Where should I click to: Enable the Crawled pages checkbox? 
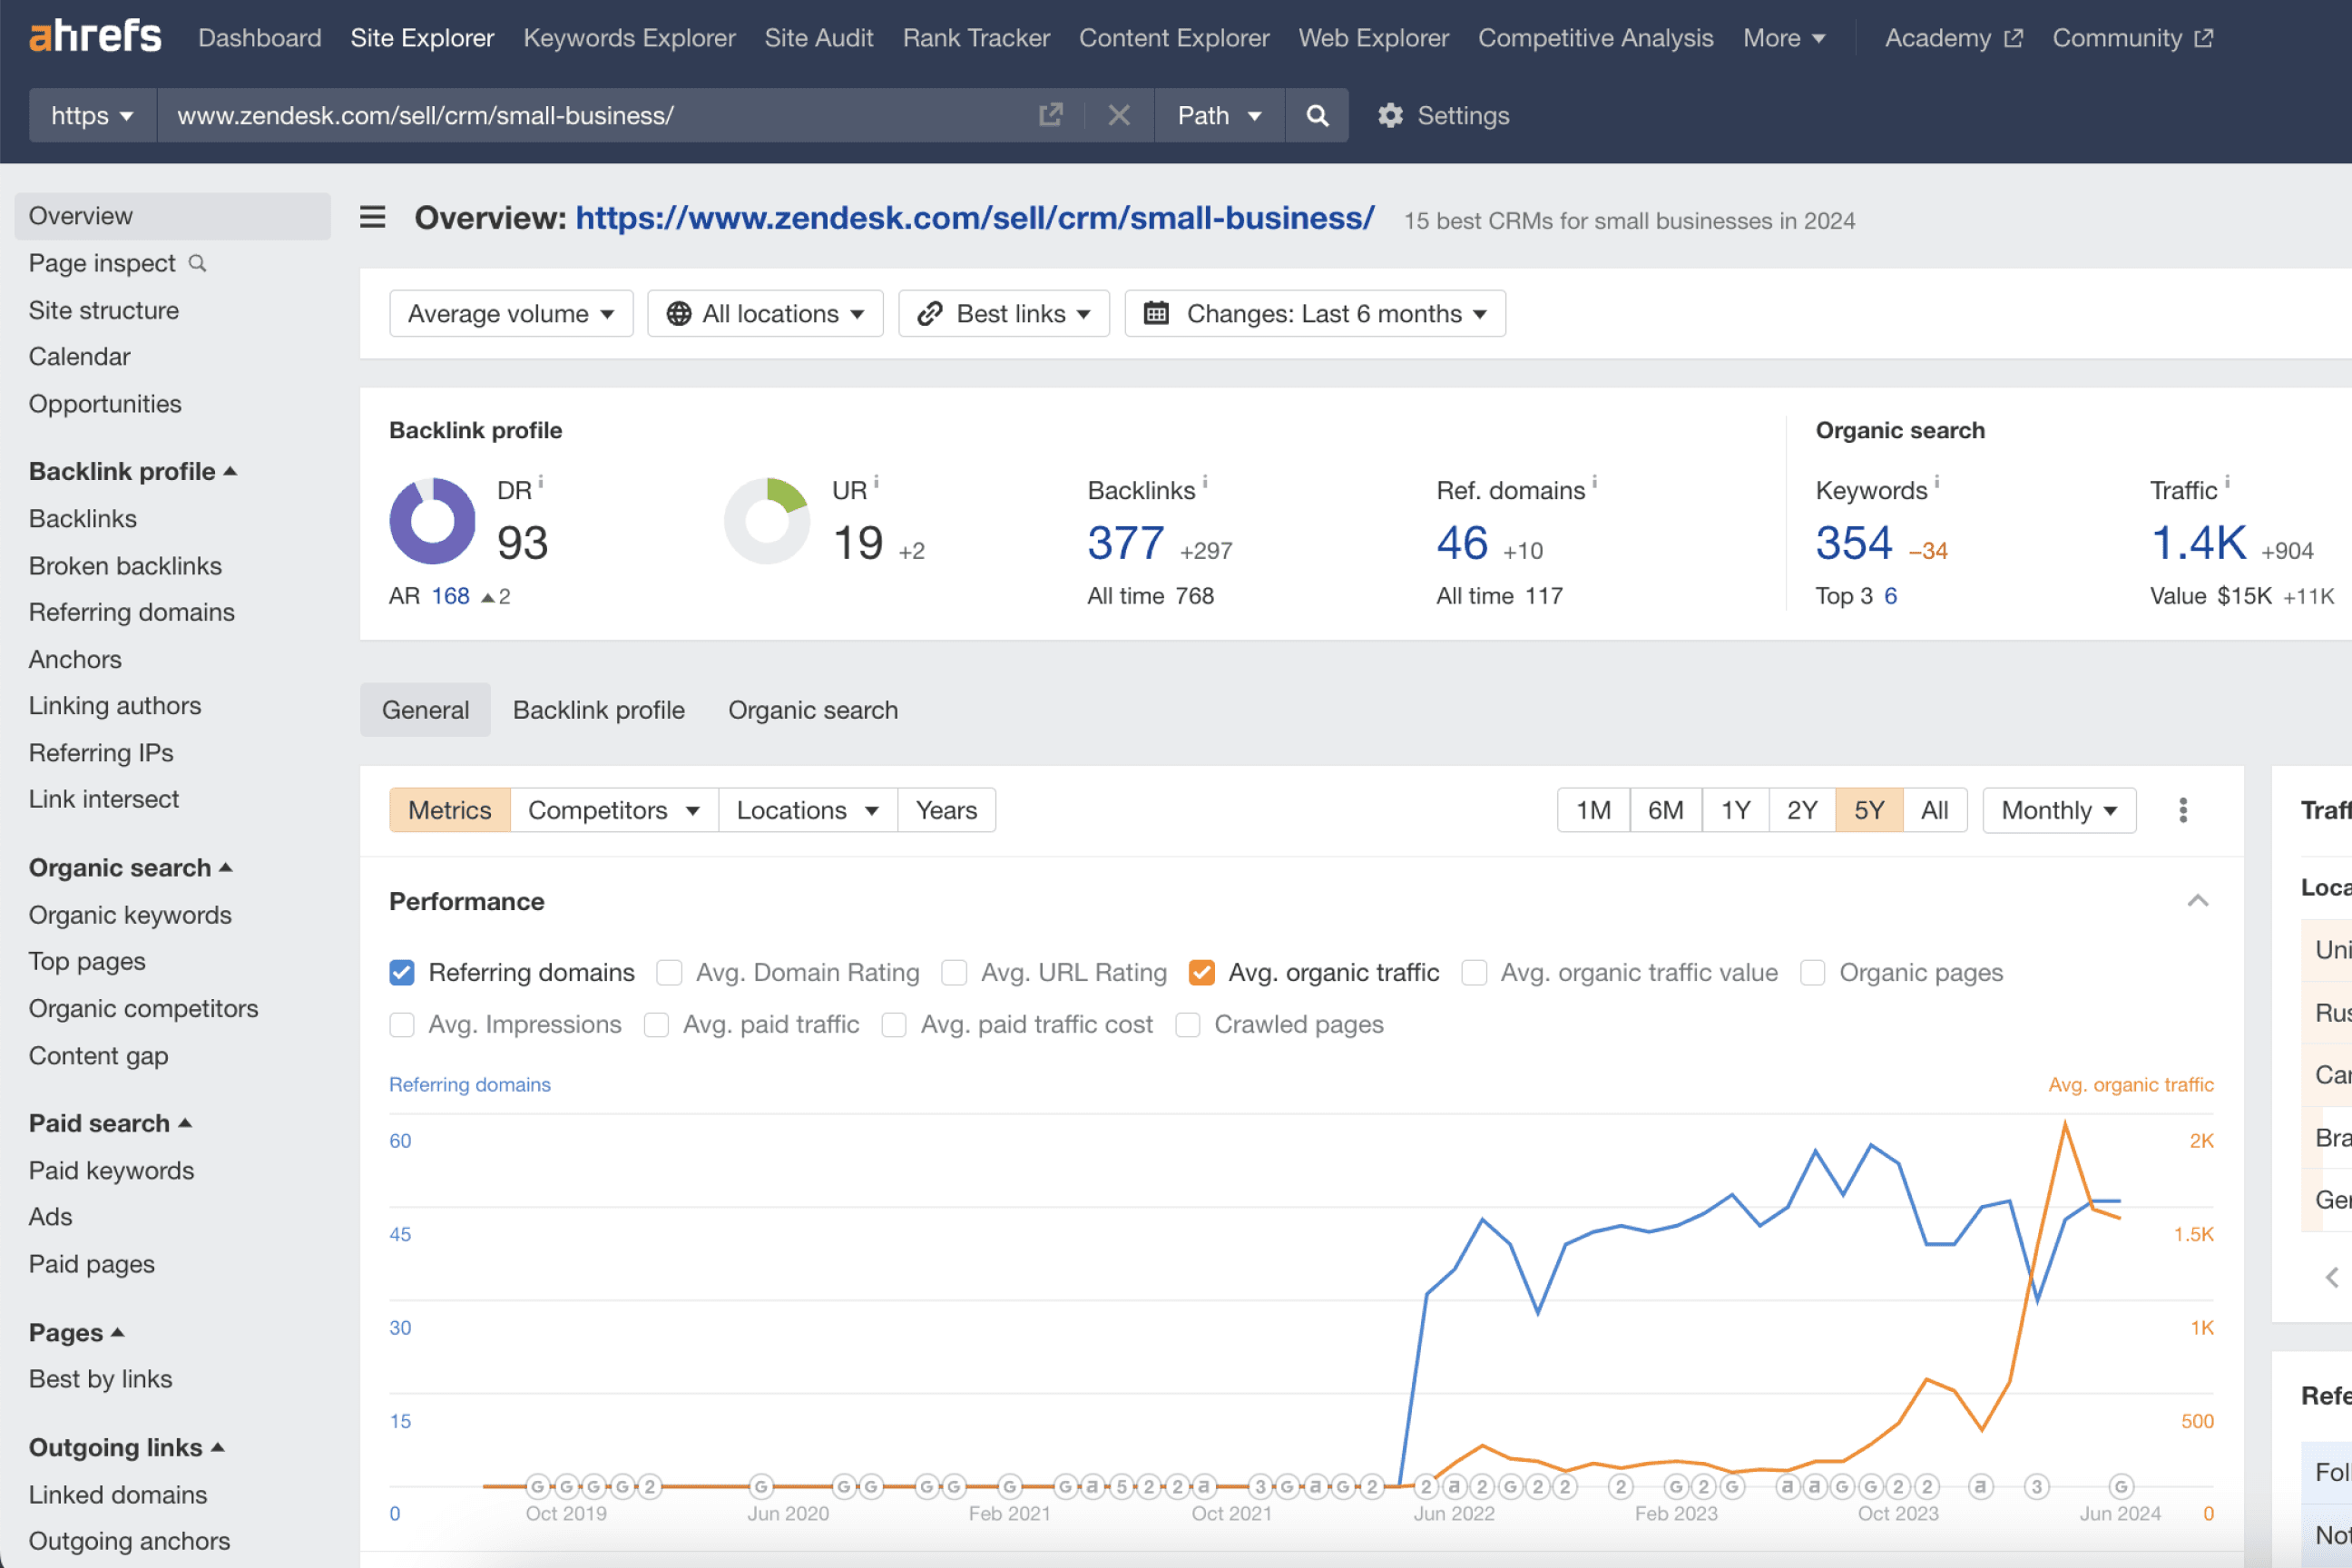click(x=1187, y=1024)
